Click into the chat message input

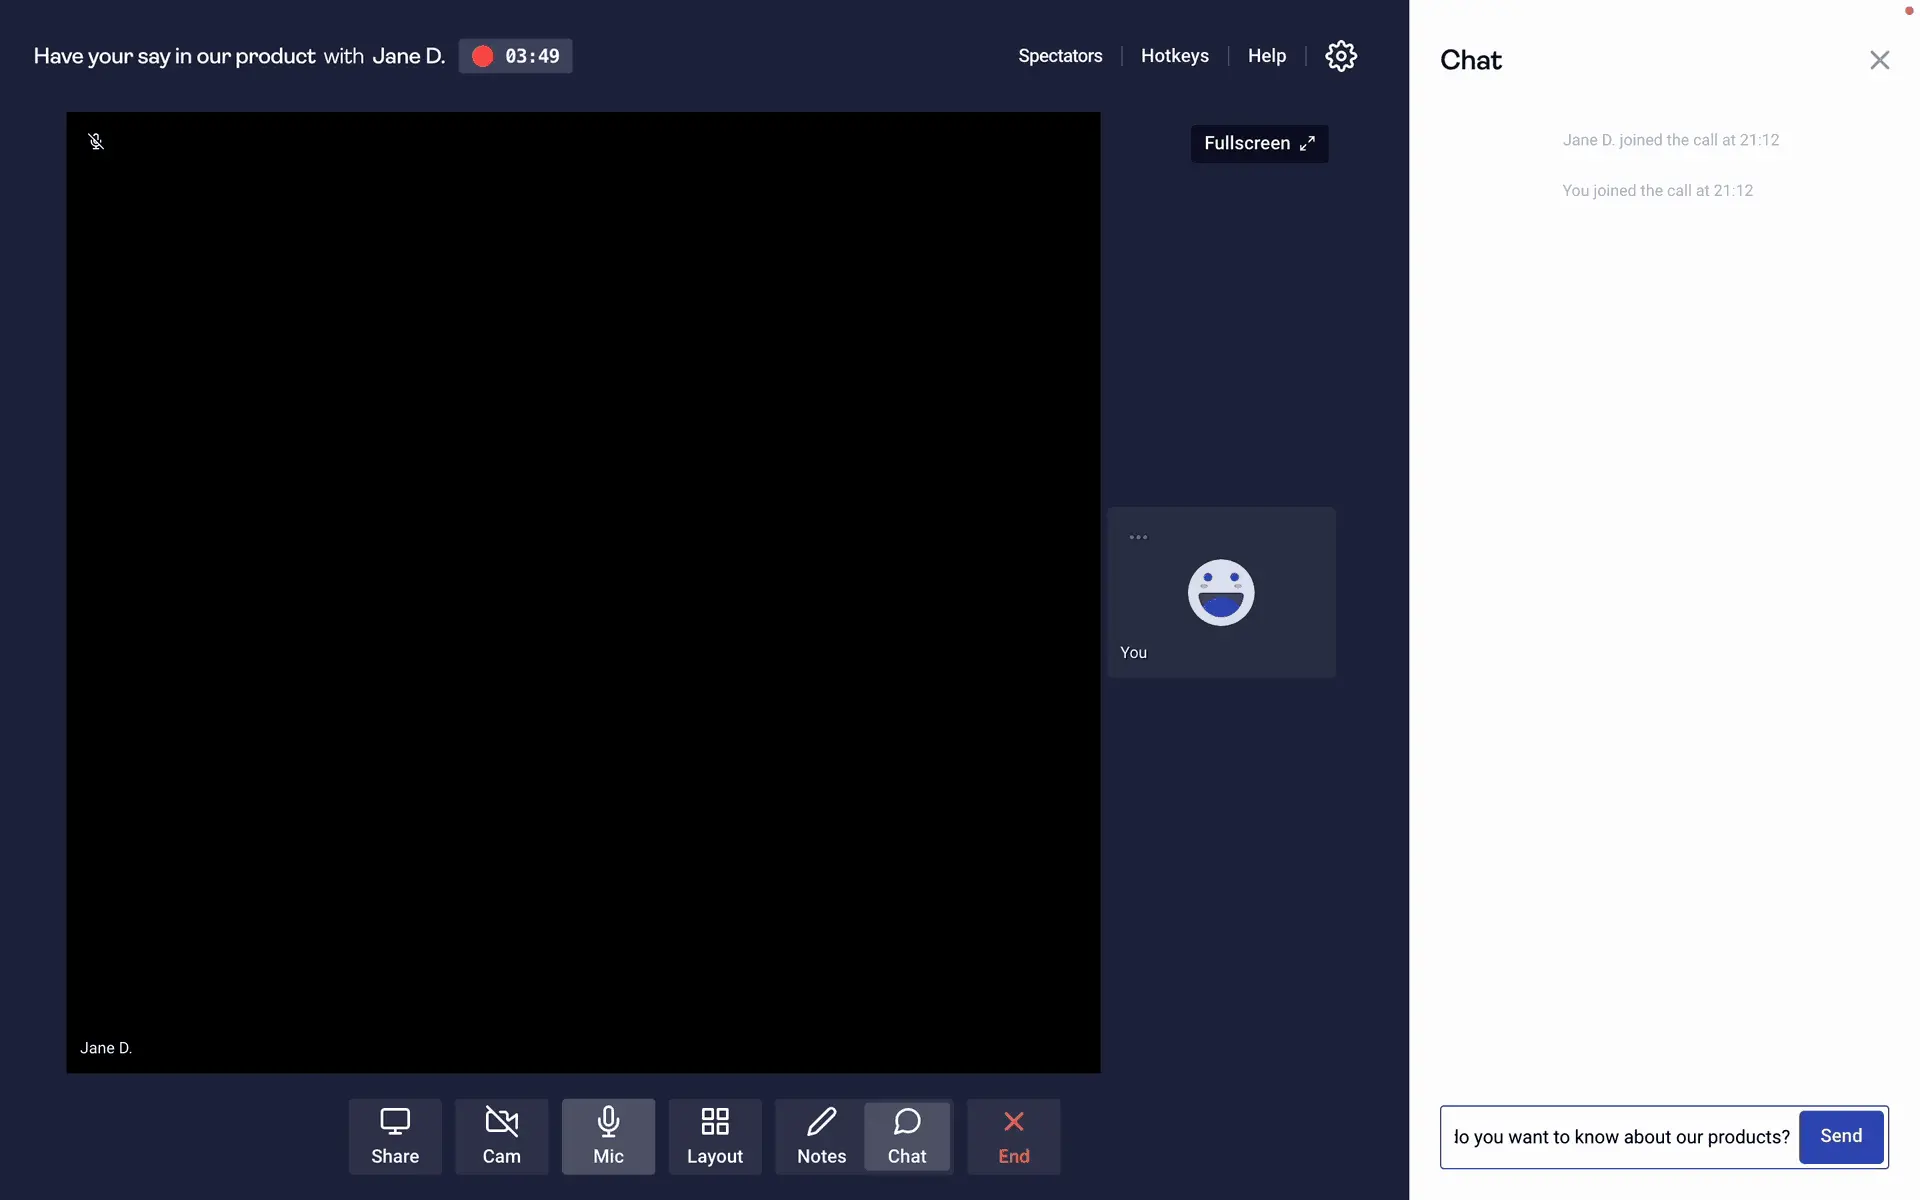tap(1620, 1137)
